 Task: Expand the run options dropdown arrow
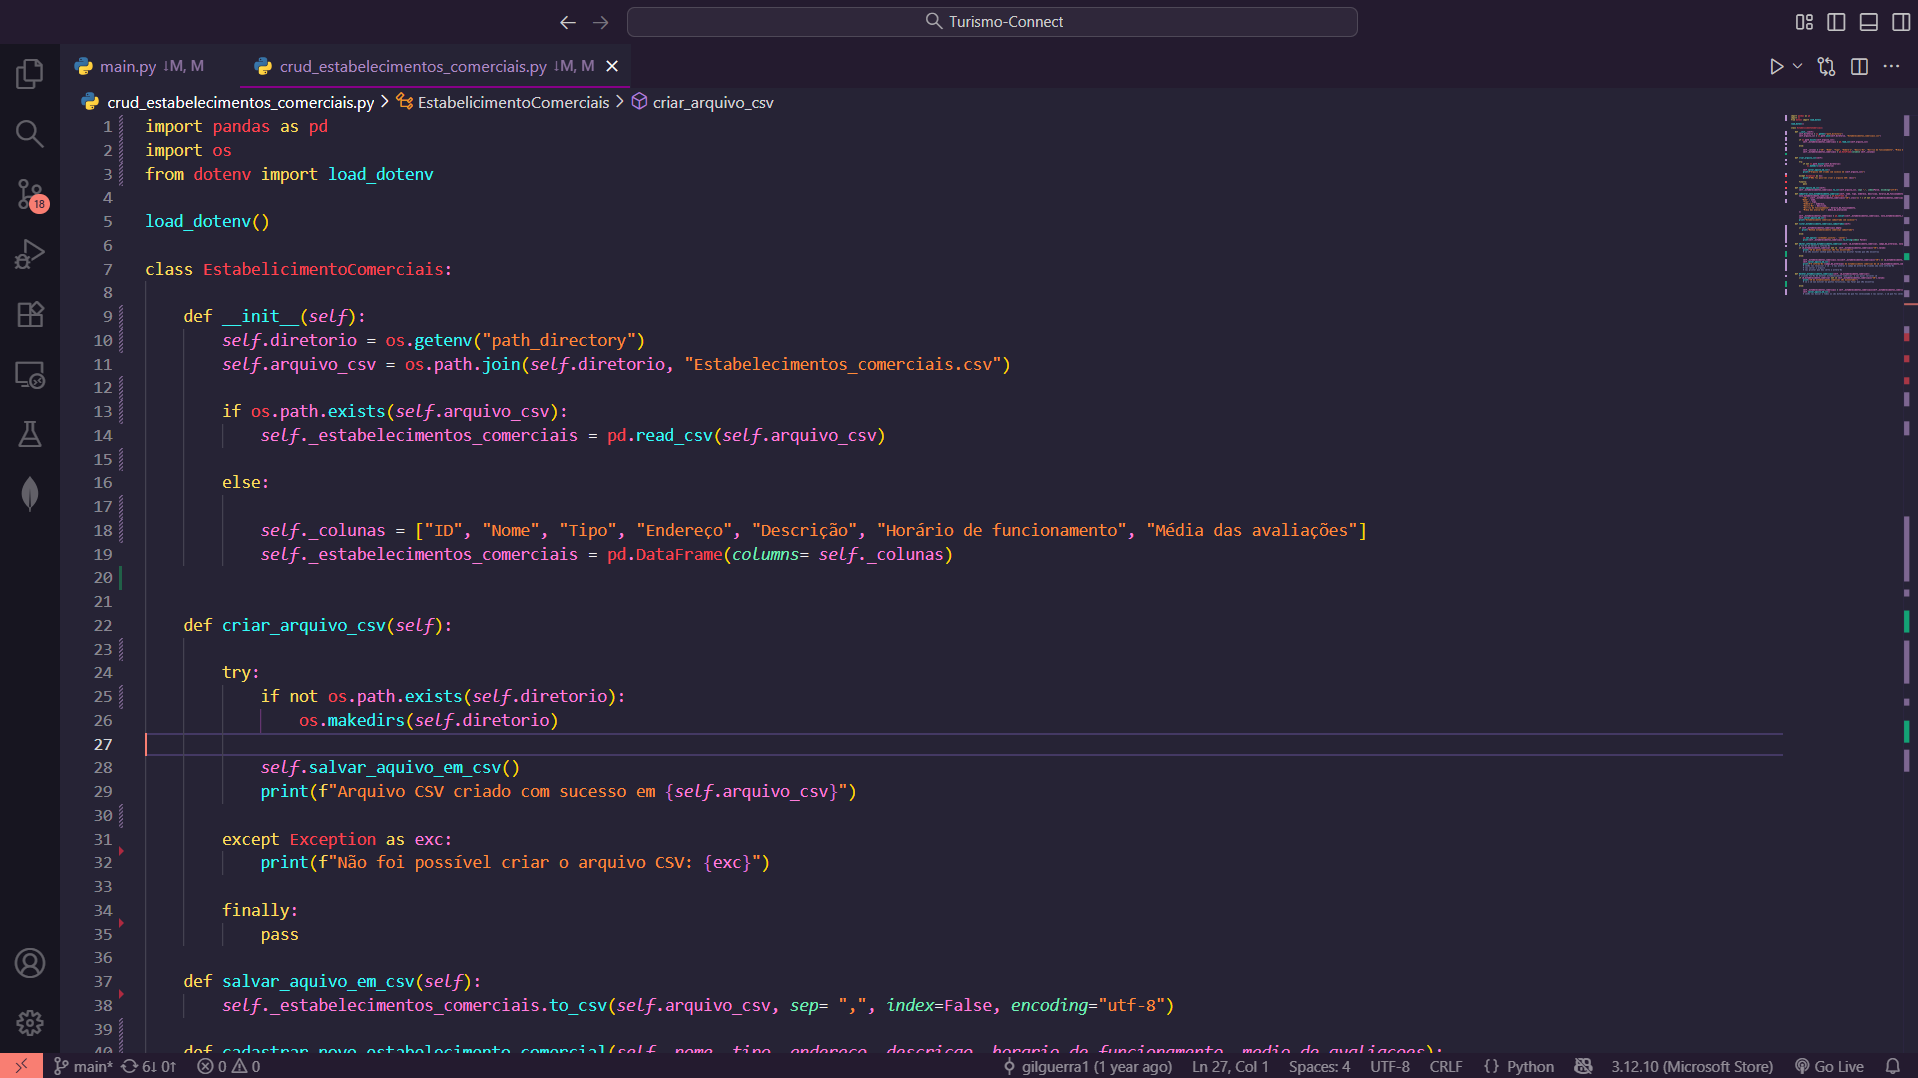pos(1797,66)
